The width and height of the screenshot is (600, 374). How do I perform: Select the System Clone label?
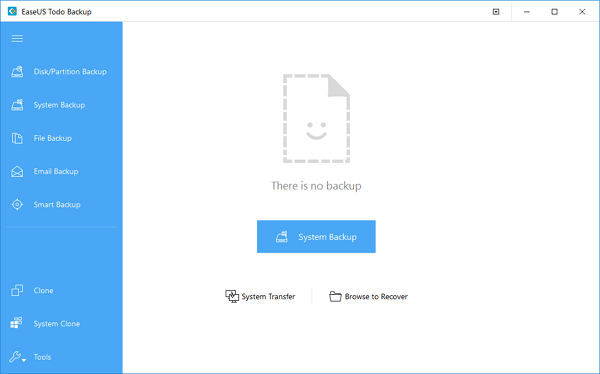tap(57, 324)
